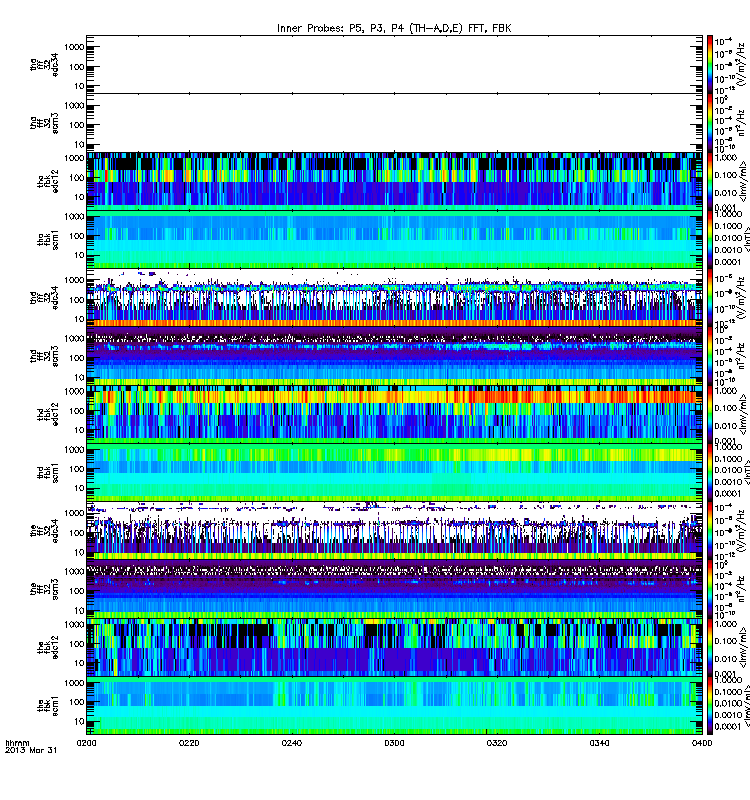
Task: Click the 'thd fbk edc12' y-axis label
Action: click(x=48, y=414)
